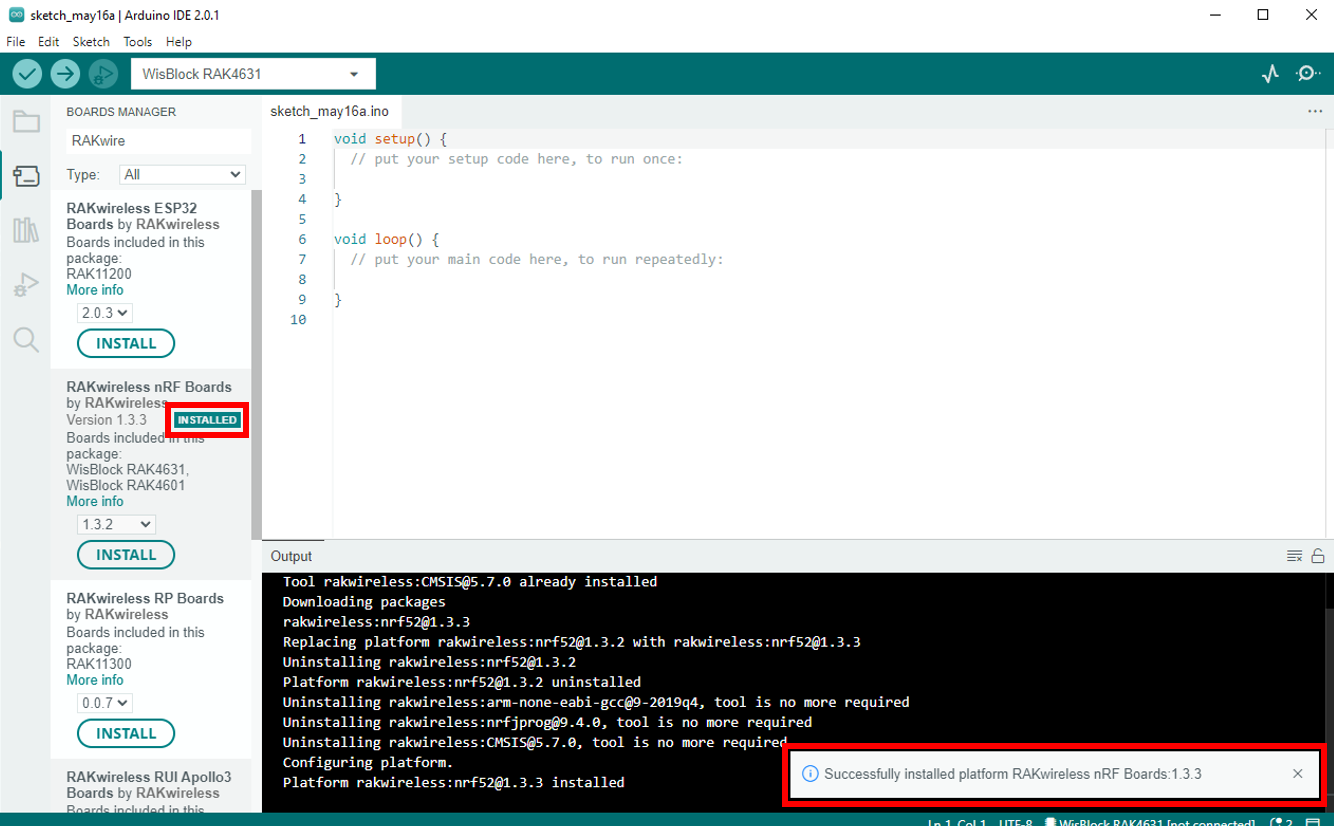Click the INSTALLED badge on nRF Boards
The image size is (1334, 826).
(207, 420)
